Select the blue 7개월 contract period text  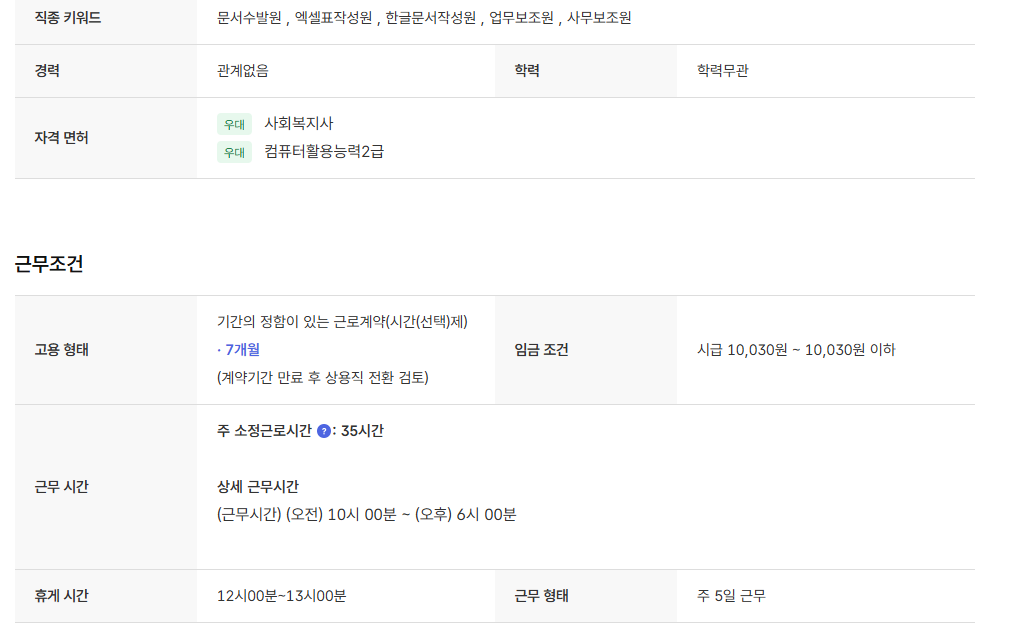[x=241, y=349]
